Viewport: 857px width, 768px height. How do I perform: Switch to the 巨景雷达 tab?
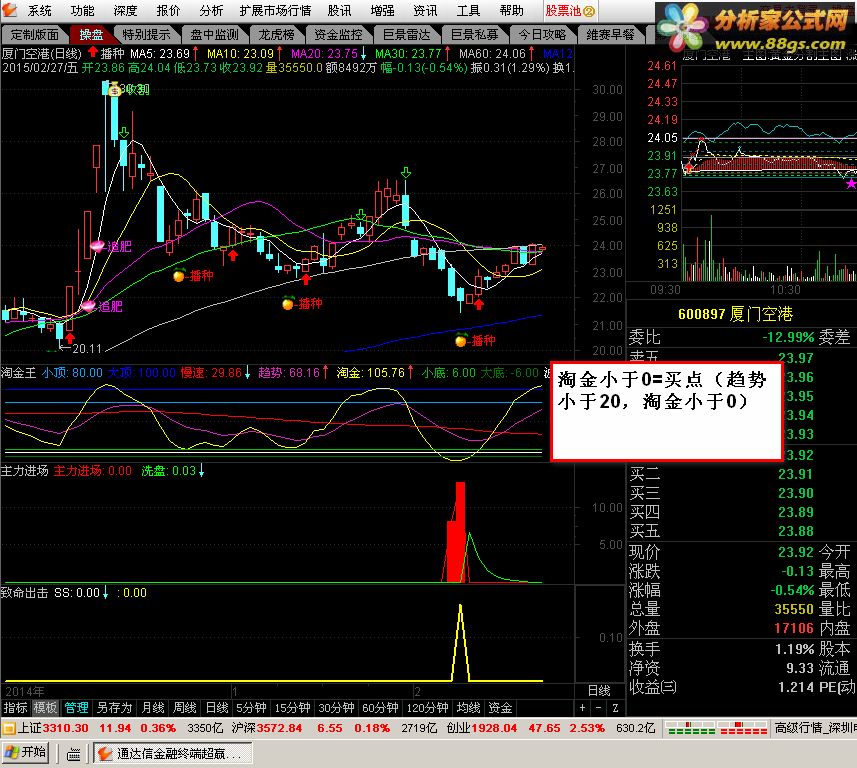[407, 34]
